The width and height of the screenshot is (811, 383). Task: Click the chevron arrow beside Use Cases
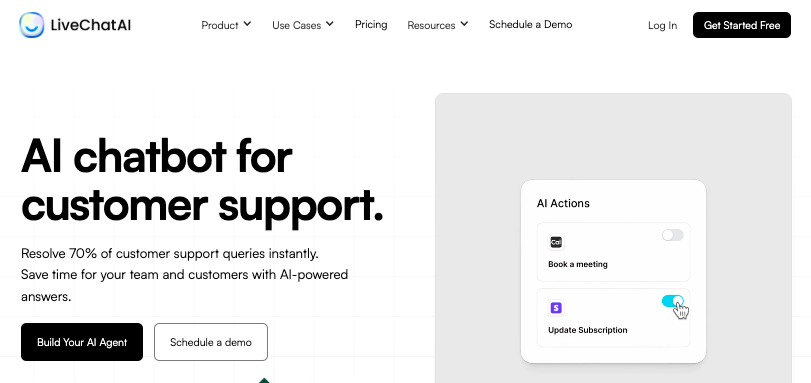pyautogui.click(x=330, y=24)
